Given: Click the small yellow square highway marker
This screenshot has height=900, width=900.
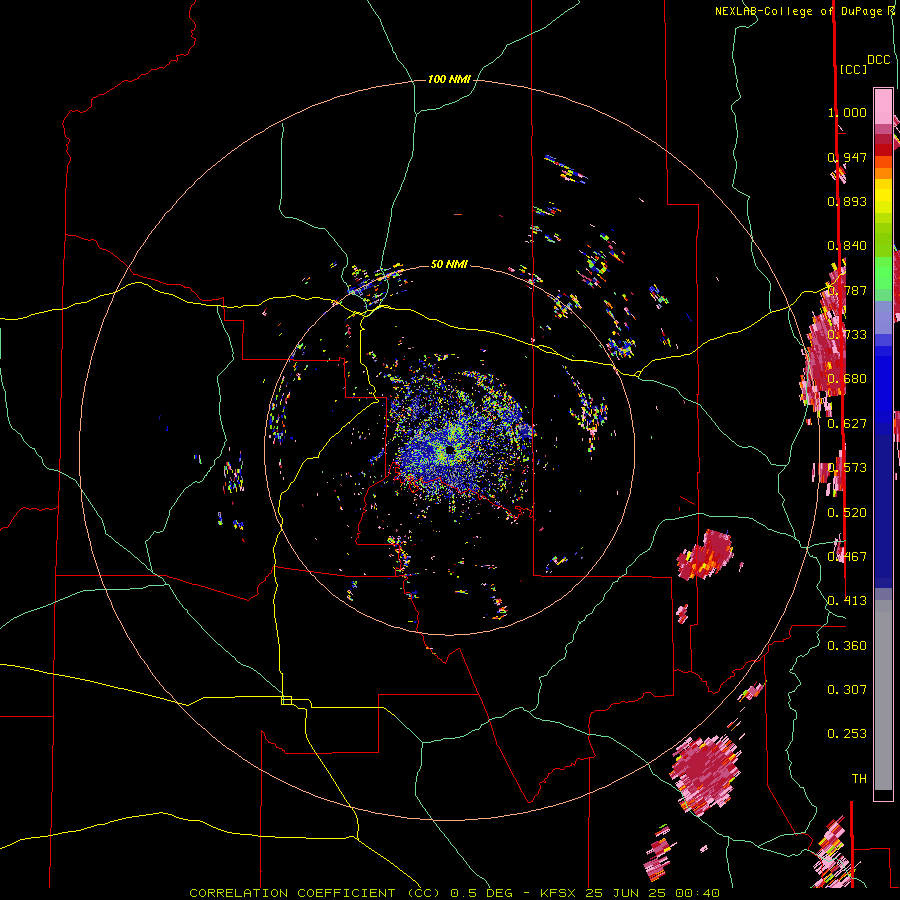Looking at the screenshot, I should [286, 700].
